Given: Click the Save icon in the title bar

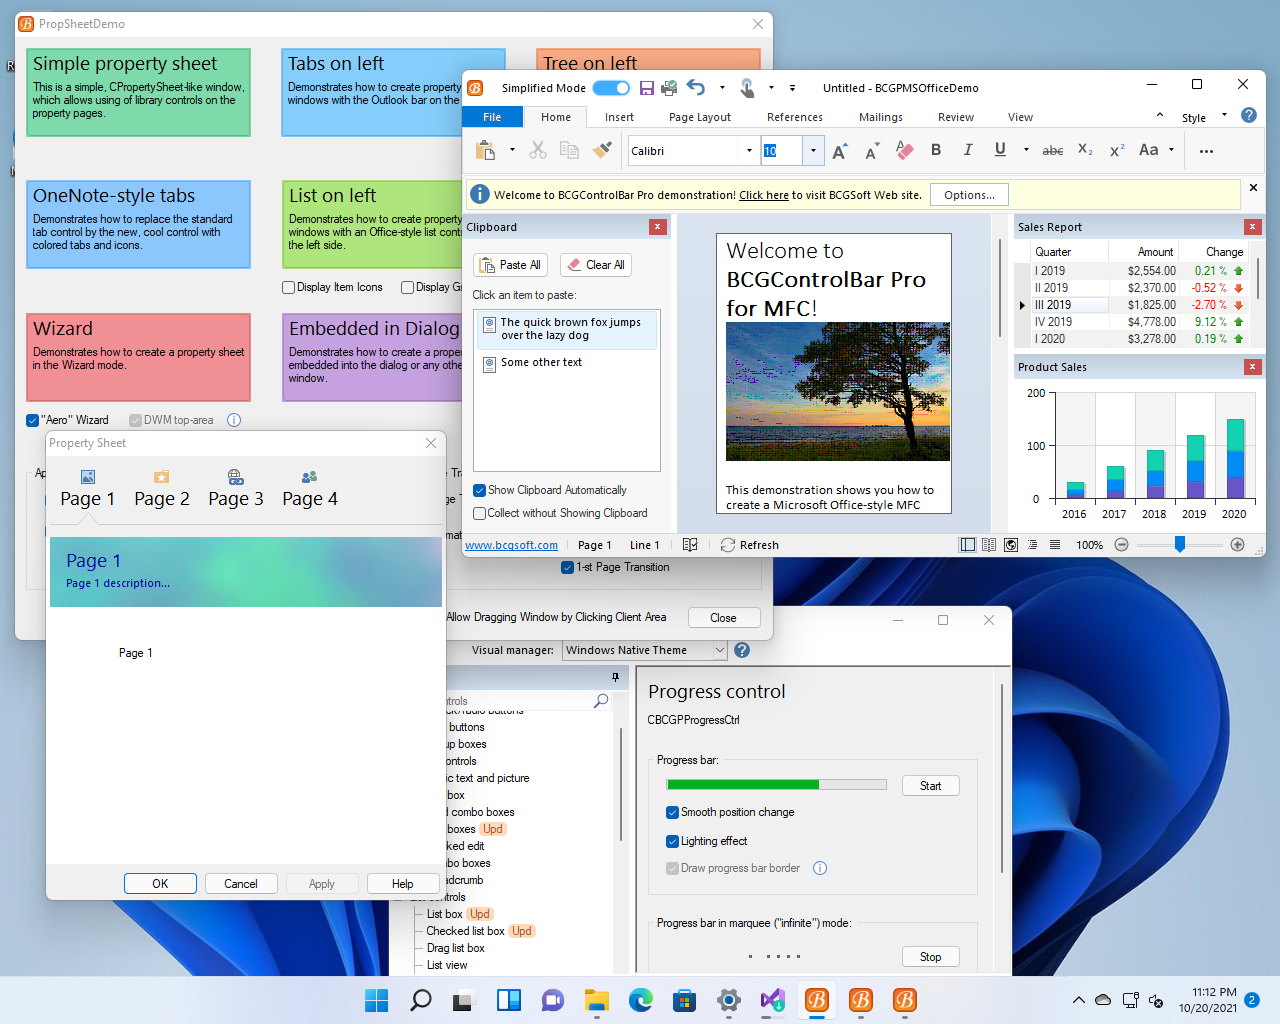Looking at the screenshot, I should 646,88.
